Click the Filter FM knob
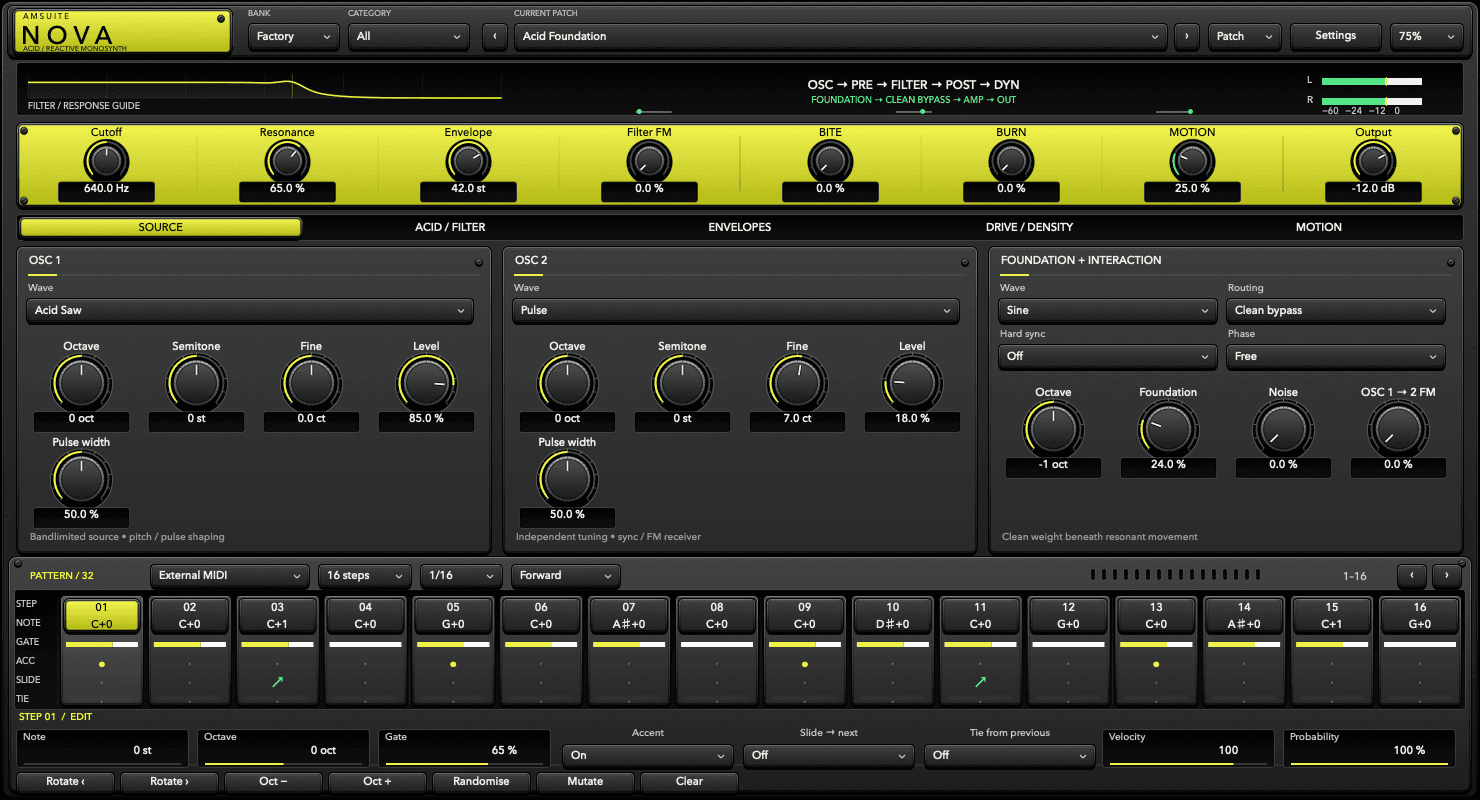The height and width of the screenshot is (800, 1480). (x=649, y=160)
